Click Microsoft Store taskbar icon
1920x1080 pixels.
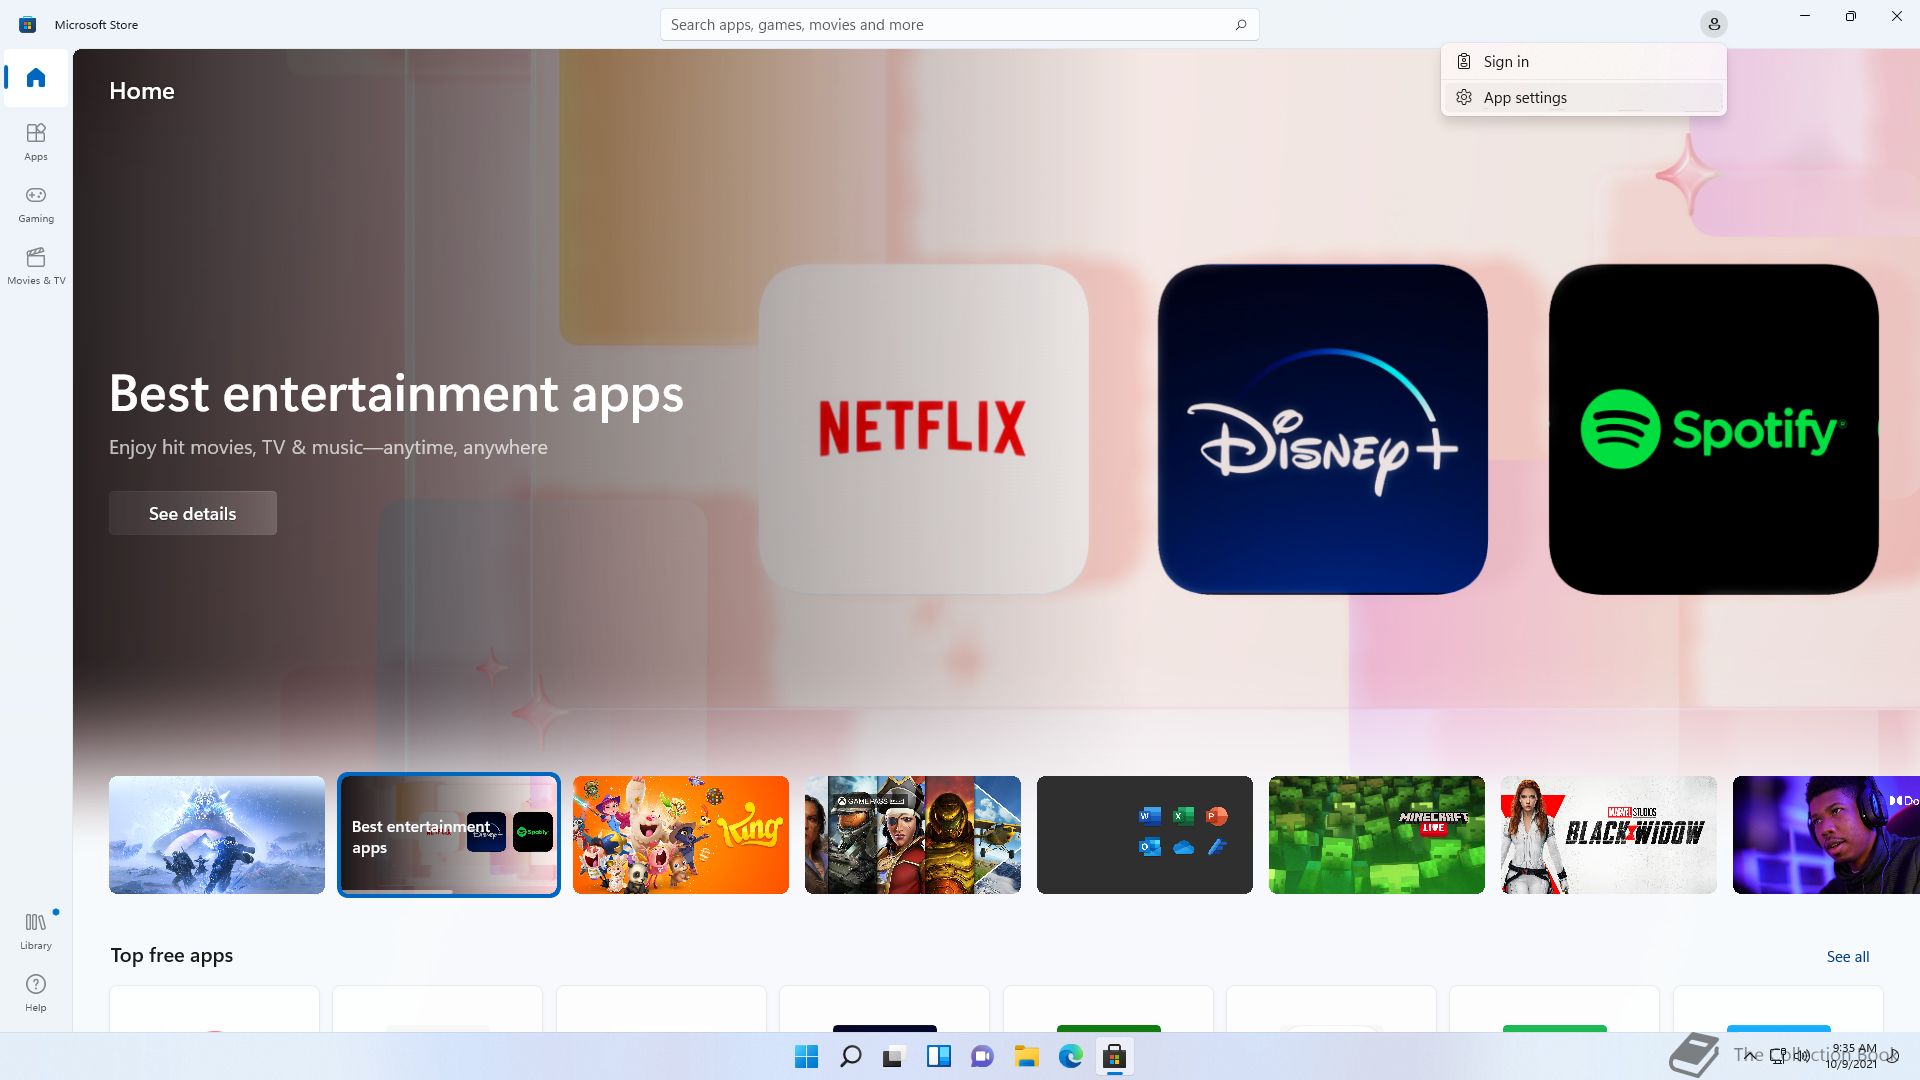1114,1057
